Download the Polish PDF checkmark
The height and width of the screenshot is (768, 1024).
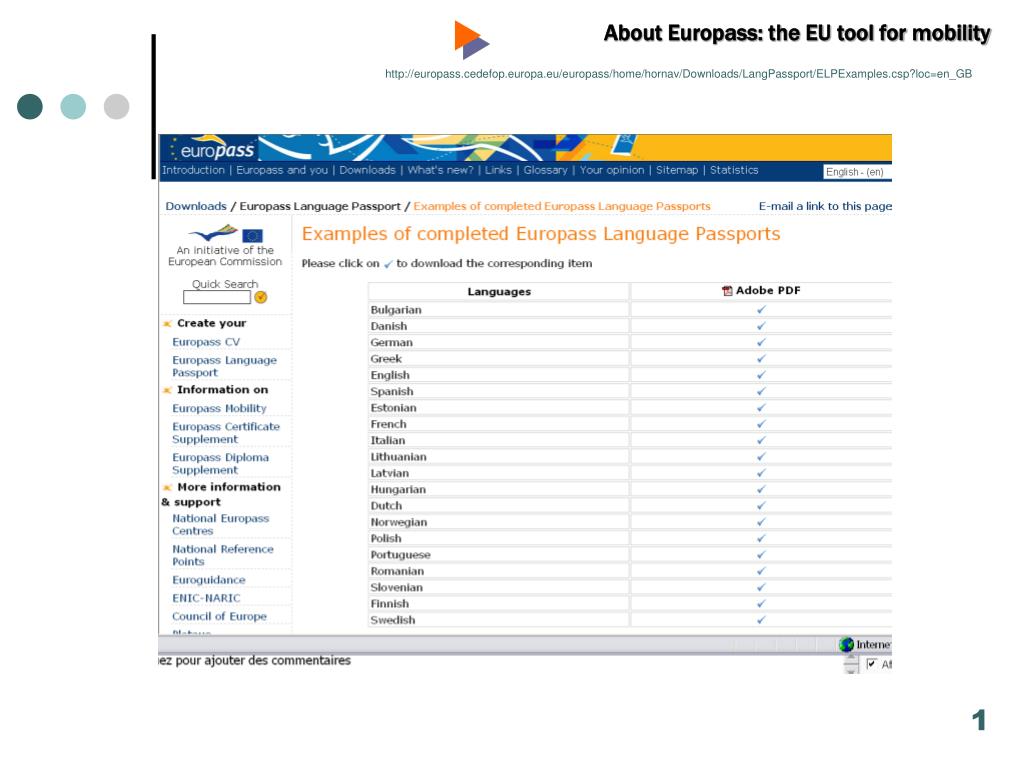[x=761, y=538]
